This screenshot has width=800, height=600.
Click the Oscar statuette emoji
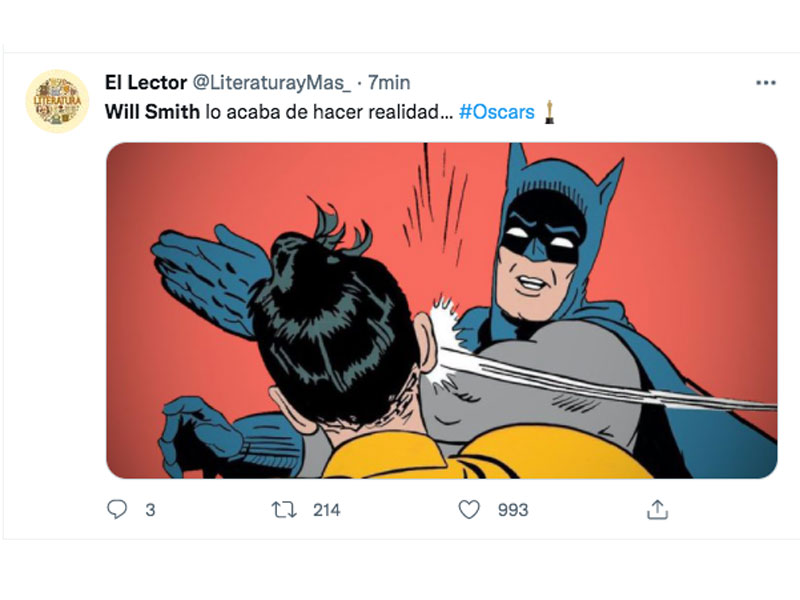tap(549, 111)
